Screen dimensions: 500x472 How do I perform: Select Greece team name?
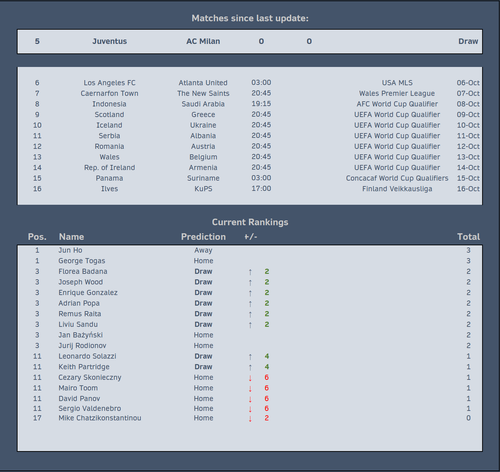pos(203,115)
